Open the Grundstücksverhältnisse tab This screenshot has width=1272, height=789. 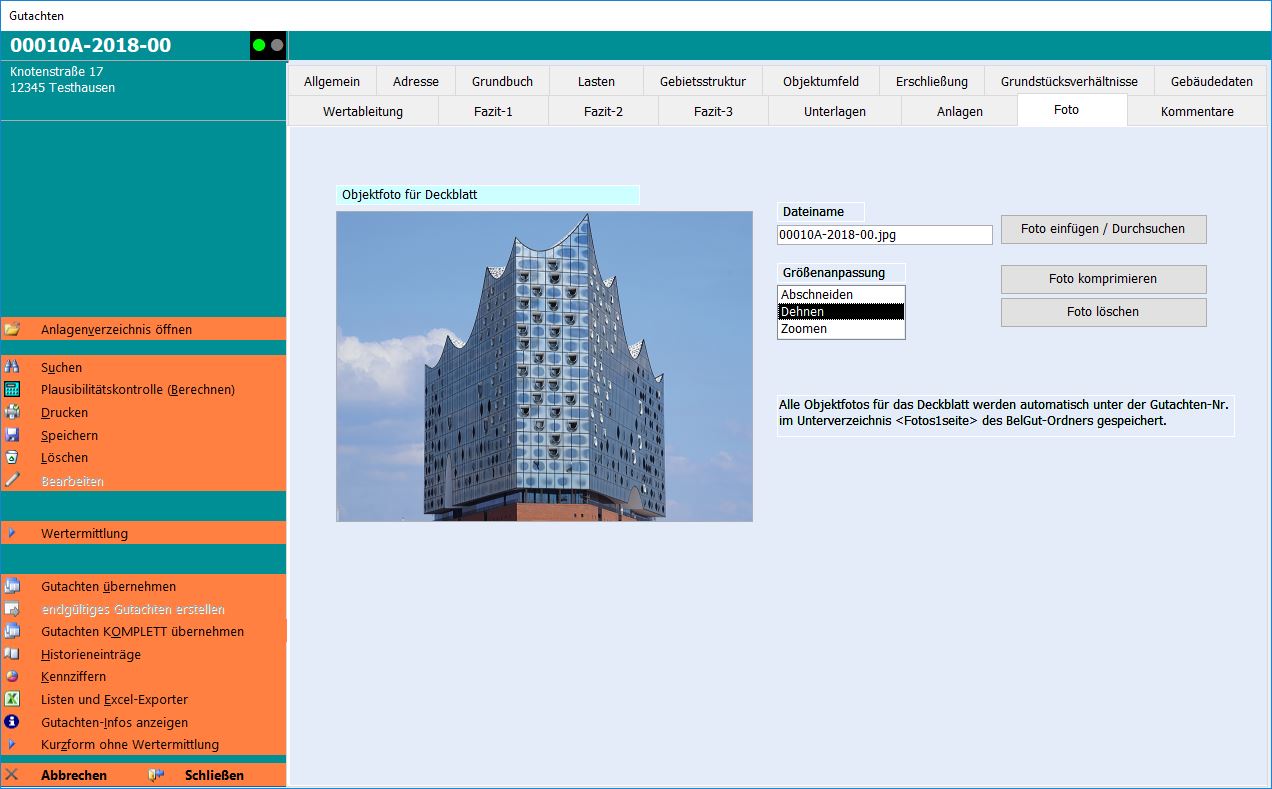(1069, 81)
